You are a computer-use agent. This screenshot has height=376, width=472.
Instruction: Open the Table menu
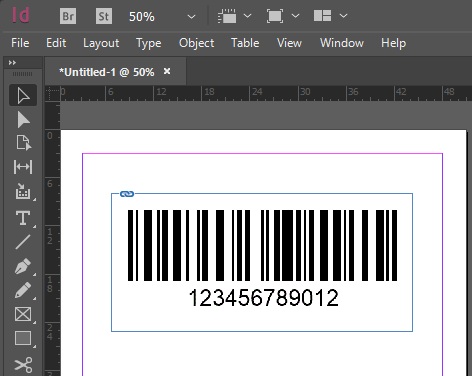click(x=245, y=43)
